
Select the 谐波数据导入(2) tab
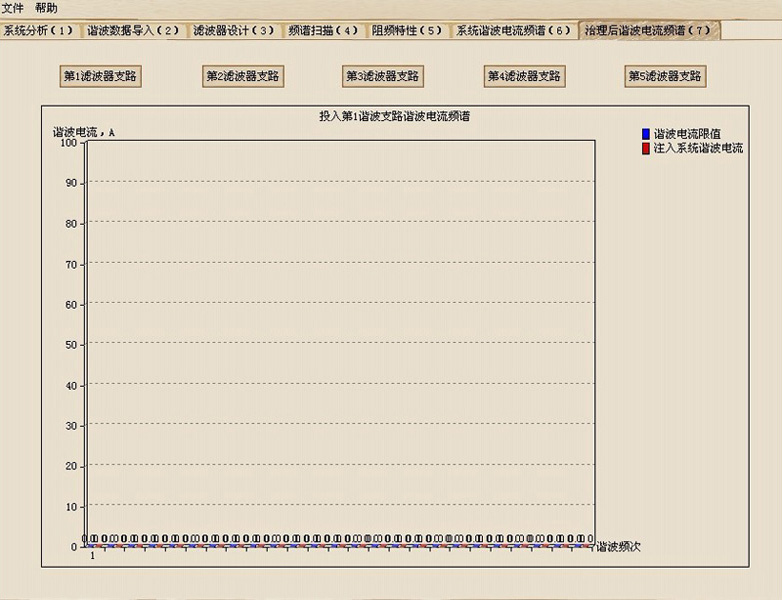pyautogui.click(x=131, y=30)
